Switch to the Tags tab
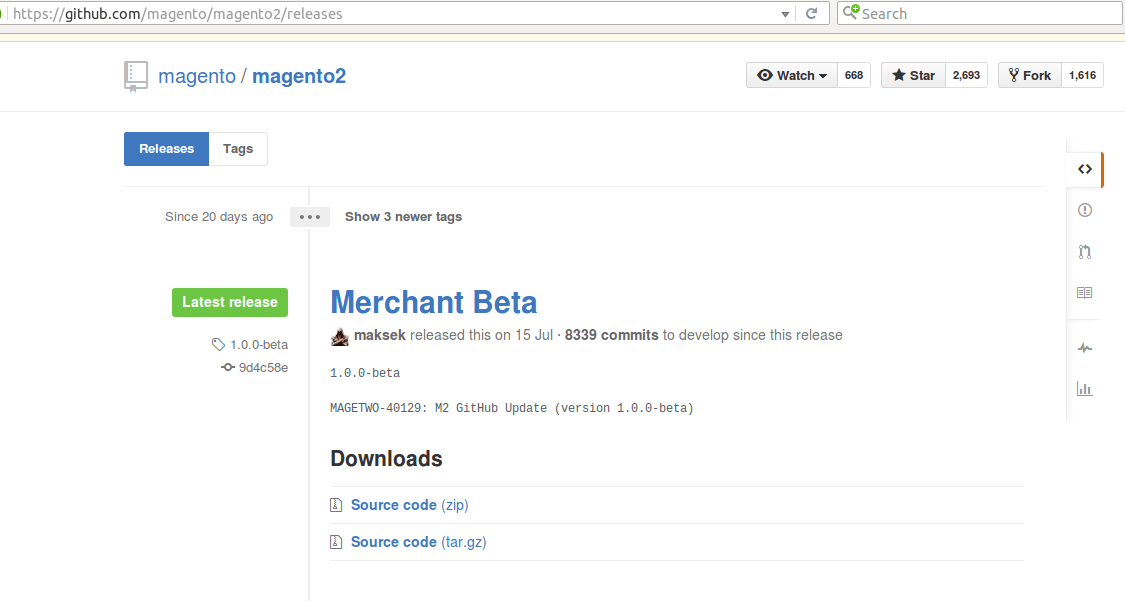Screen dimensions: 1125x601 [x=238, y=148]
